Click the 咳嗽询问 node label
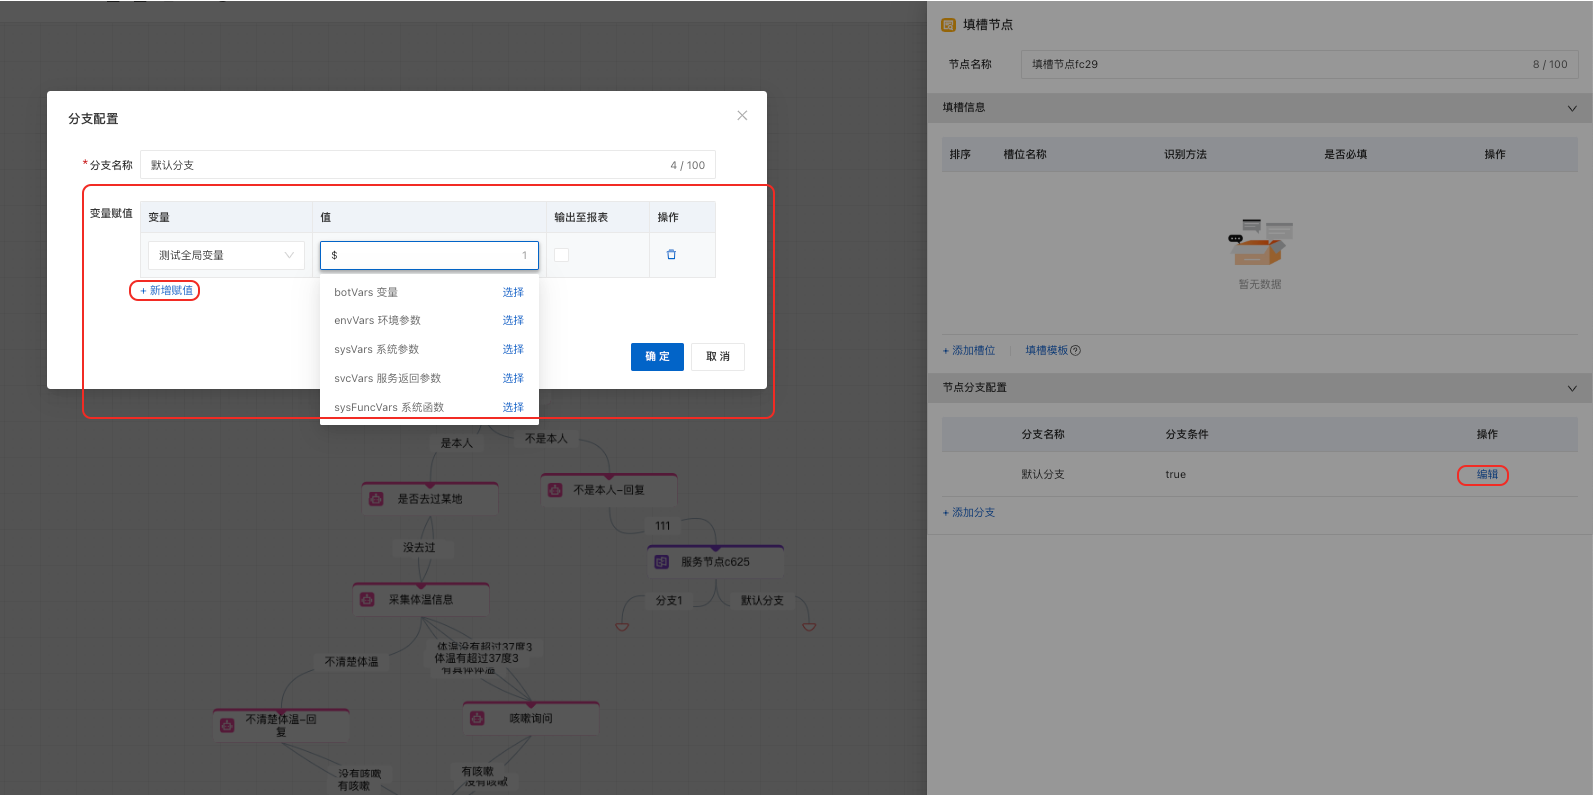The height and width of the screenshot is (795, 1593). click(531, 718)
